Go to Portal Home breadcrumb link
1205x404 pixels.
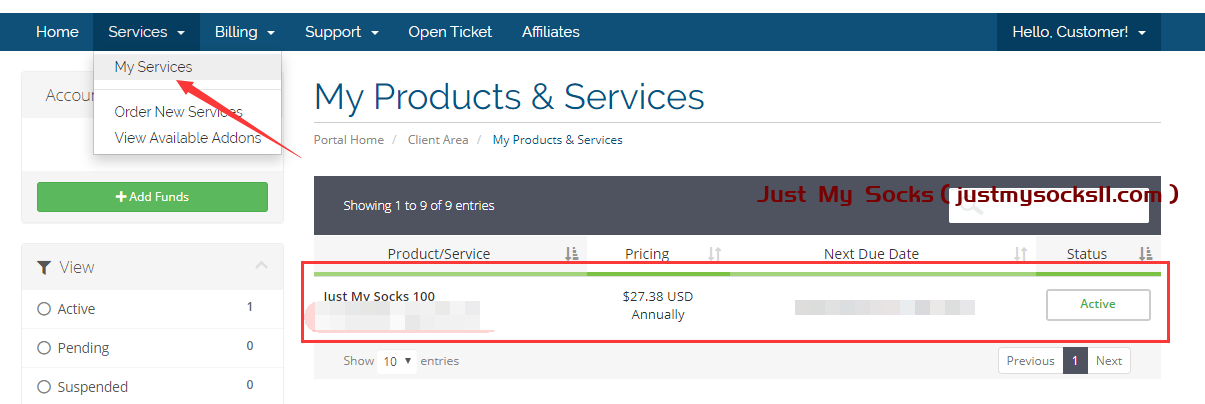348,140
